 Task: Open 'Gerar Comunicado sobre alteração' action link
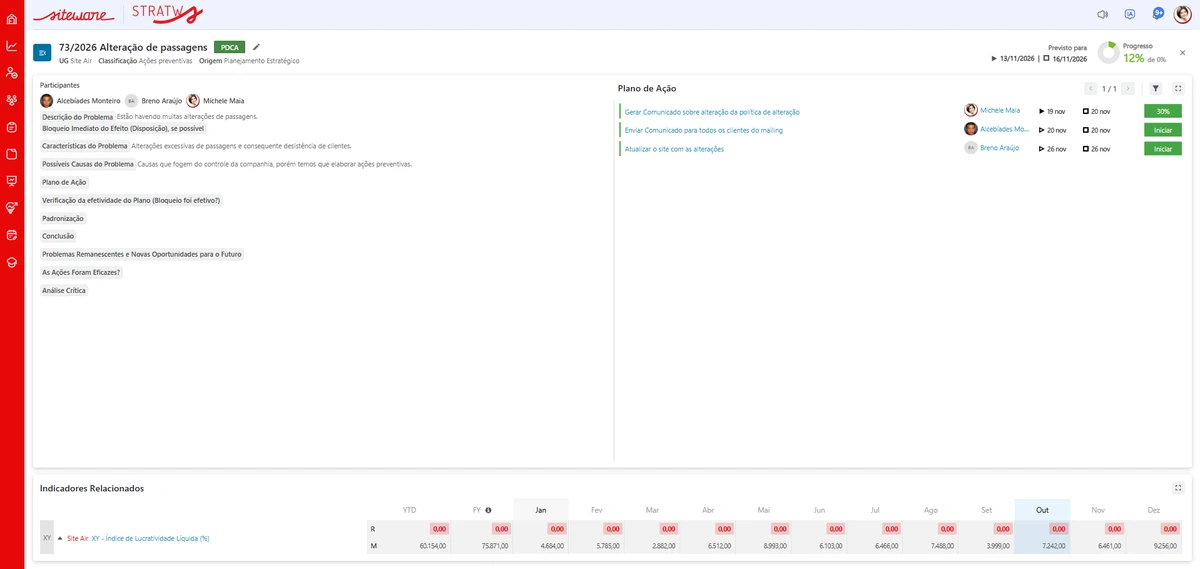[x=712, y=112]
